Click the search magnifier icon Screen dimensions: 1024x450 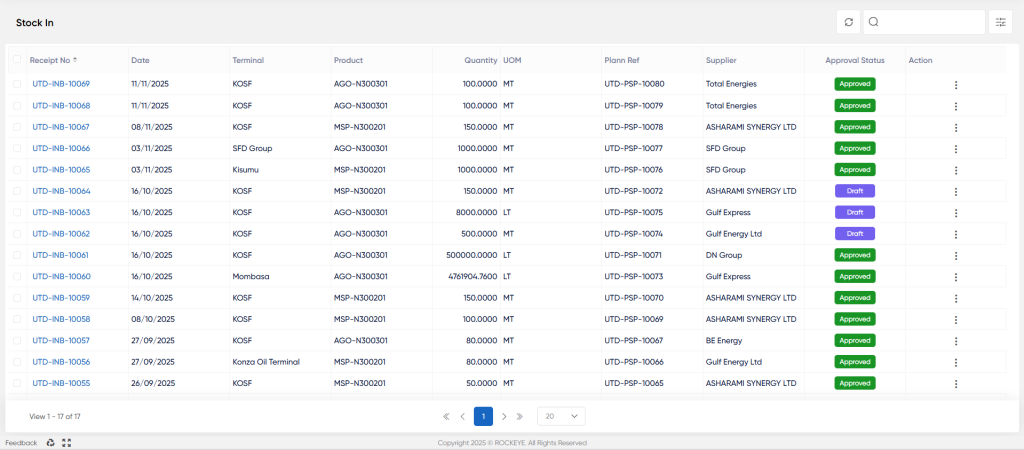874,22
